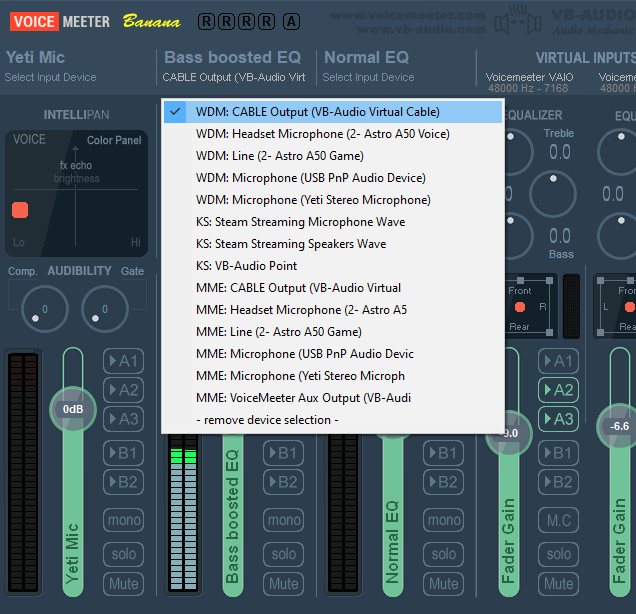The height and width of the screenshot is (614, 636).
Task: Mute the Normal EQ strip
Action: (x=443, y=584)
